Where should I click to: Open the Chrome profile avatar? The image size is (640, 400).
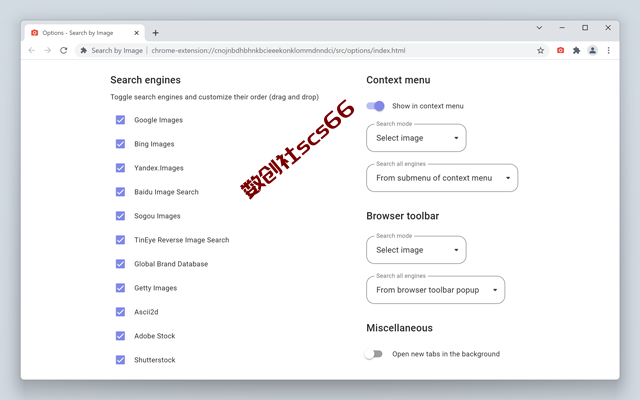tap(592, 50)
